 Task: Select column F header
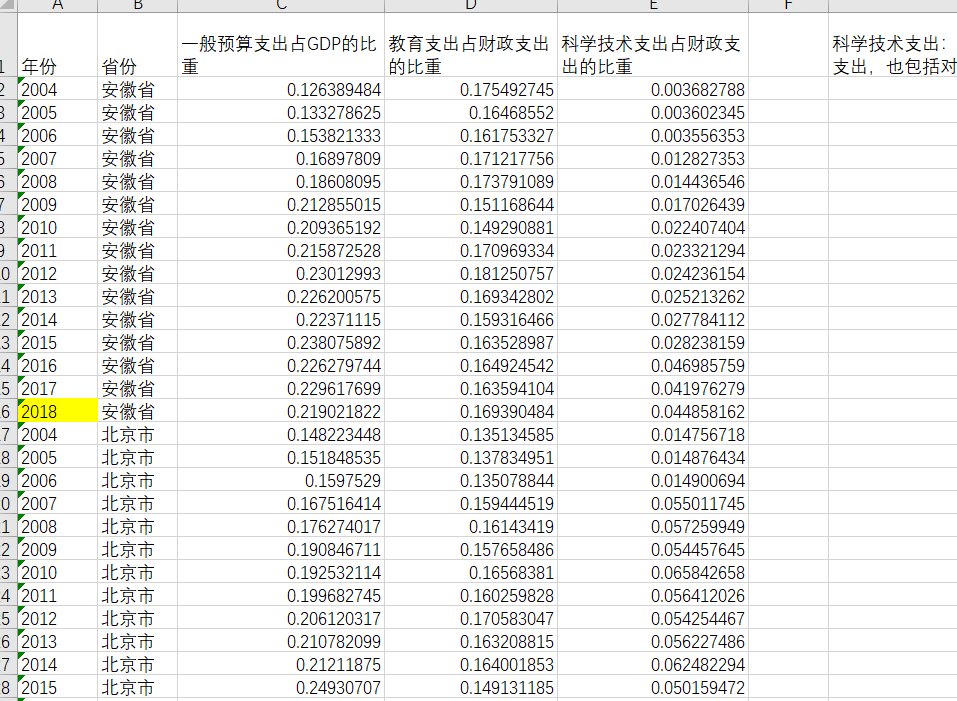[x=788, y=5]
